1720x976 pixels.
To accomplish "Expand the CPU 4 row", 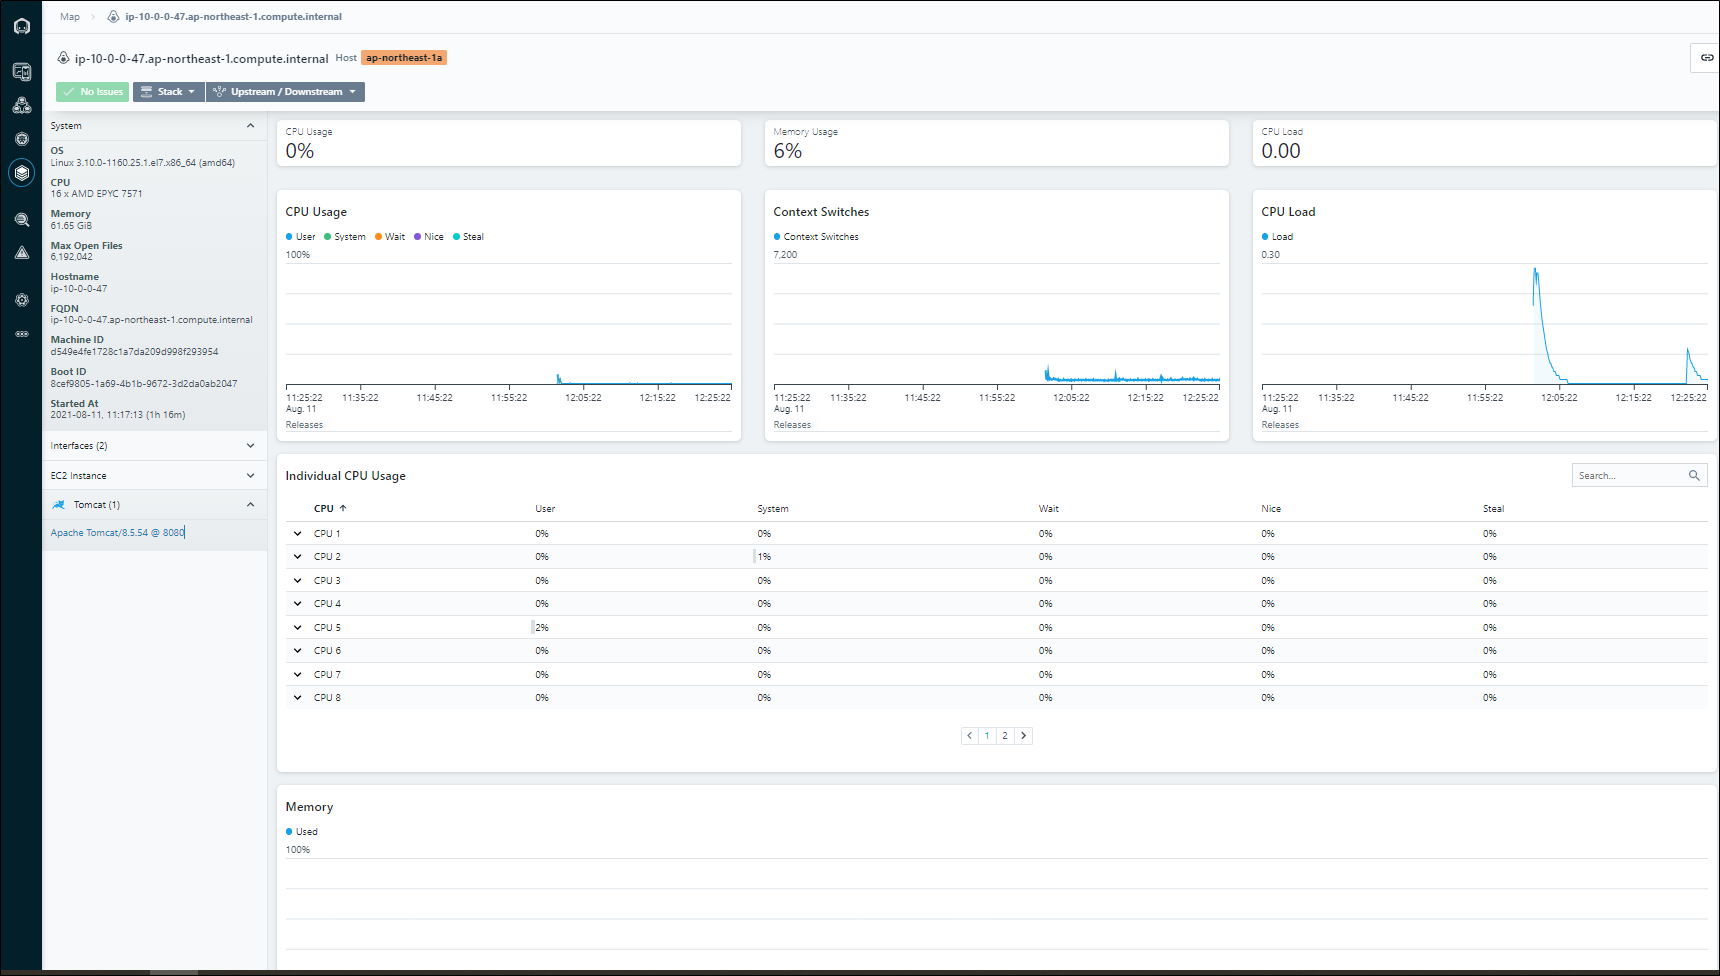I will (x=297, y=604).
